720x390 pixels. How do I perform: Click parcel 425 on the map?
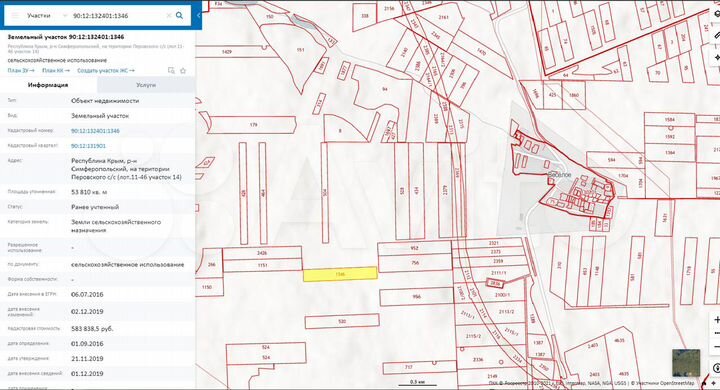(x=552, y=95)
